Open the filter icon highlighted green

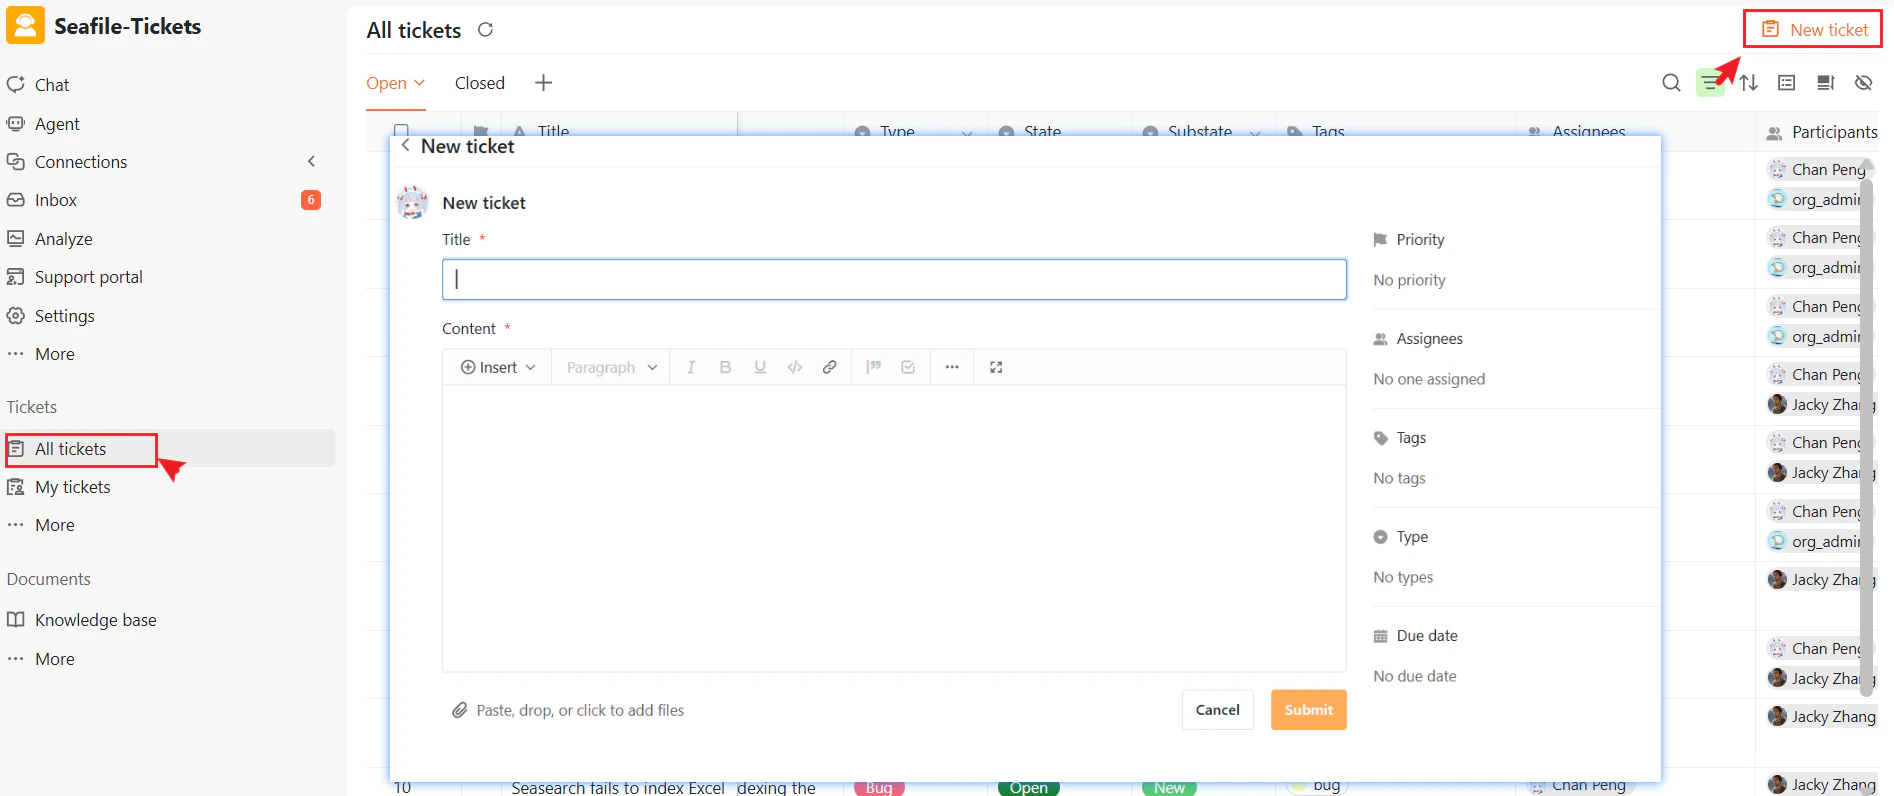[1711, 83]
